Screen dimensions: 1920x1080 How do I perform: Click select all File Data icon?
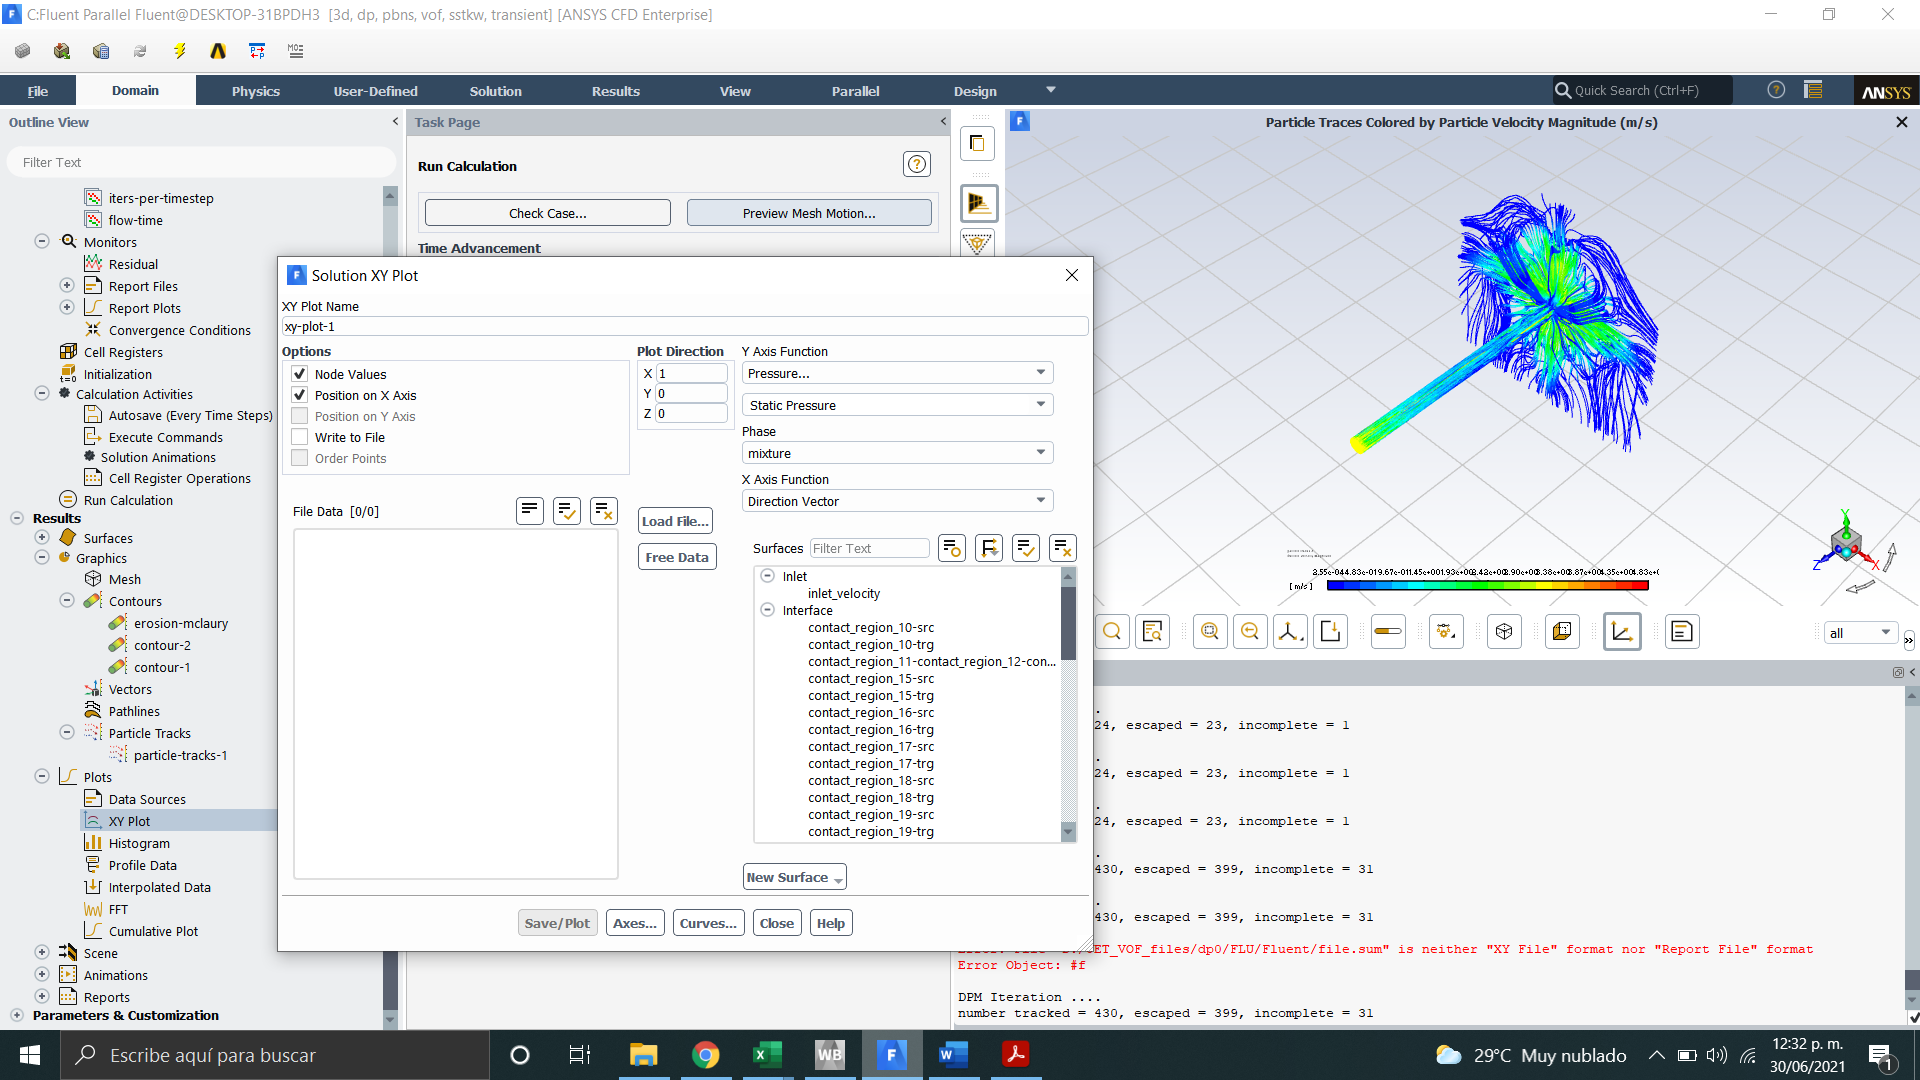point(567,511)
